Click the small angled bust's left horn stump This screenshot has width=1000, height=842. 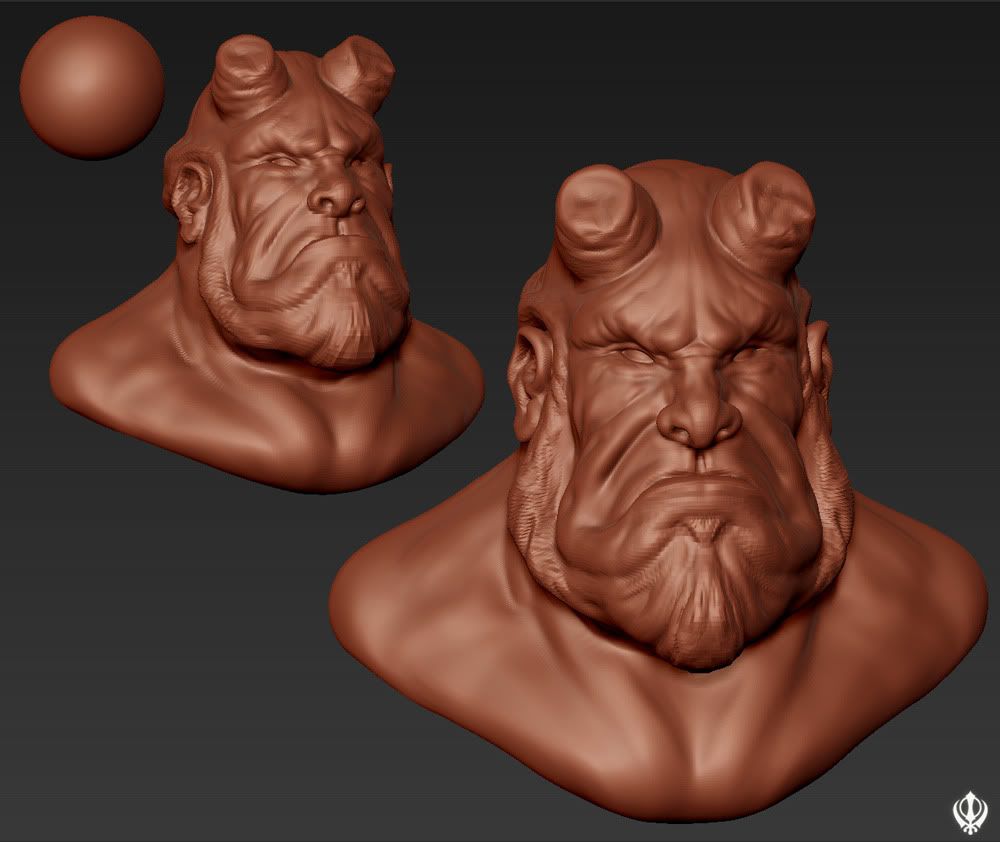[246, 73]
